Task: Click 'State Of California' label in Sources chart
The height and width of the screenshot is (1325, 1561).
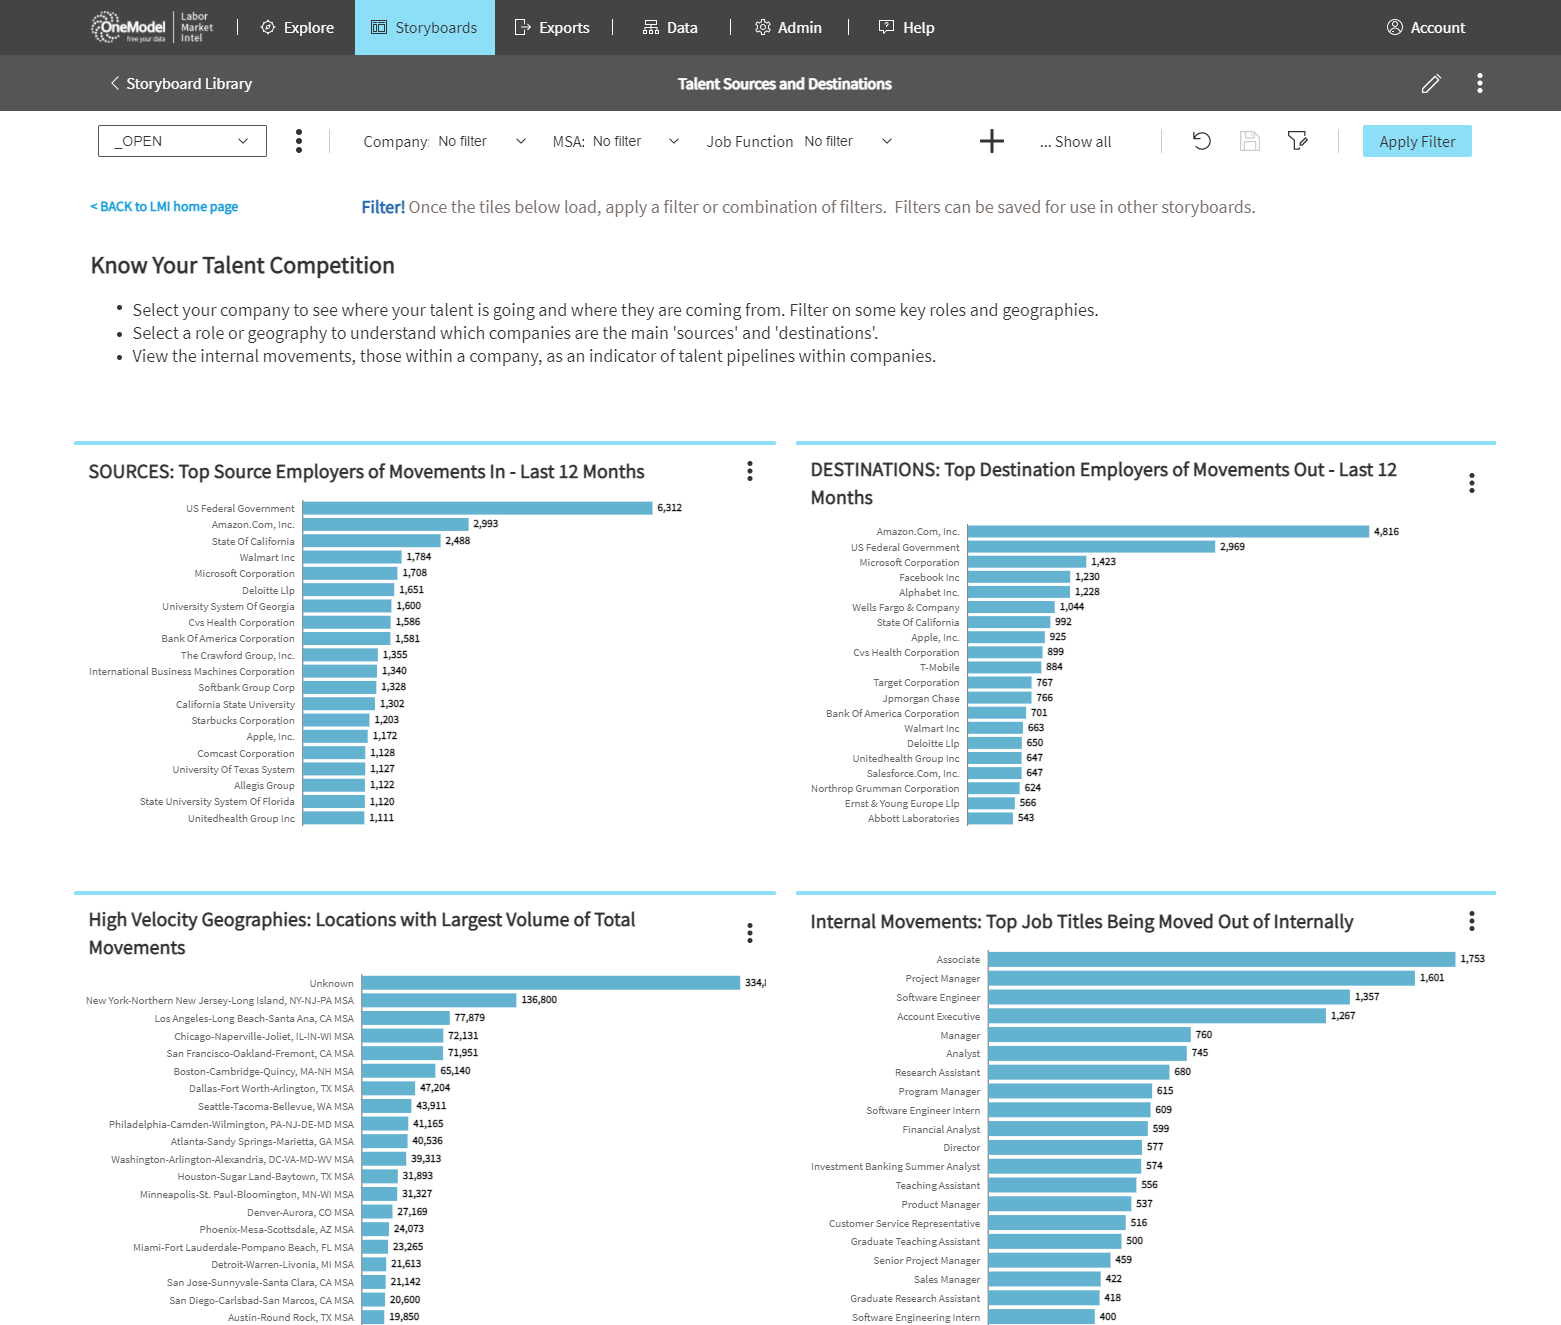Action: (x=253, y=541)
